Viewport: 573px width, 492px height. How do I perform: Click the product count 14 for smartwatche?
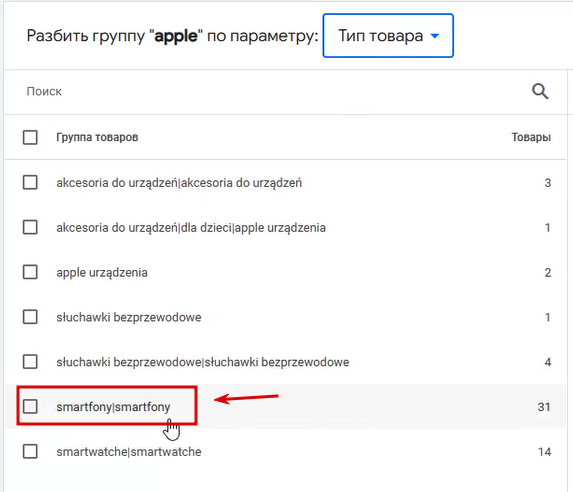544,452
